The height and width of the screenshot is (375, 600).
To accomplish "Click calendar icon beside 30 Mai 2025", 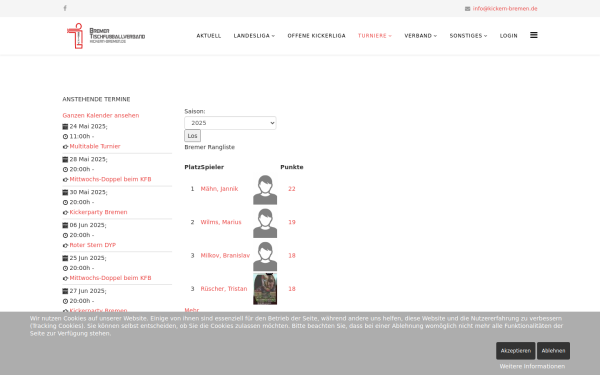I will click(x=65, y=192).
